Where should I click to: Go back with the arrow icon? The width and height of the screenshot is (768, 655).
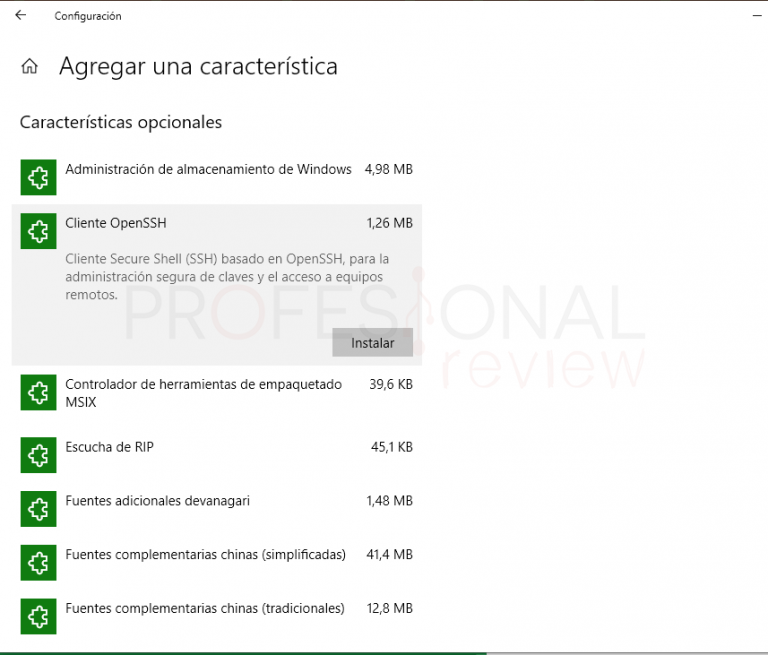click(x=21, y=15)
